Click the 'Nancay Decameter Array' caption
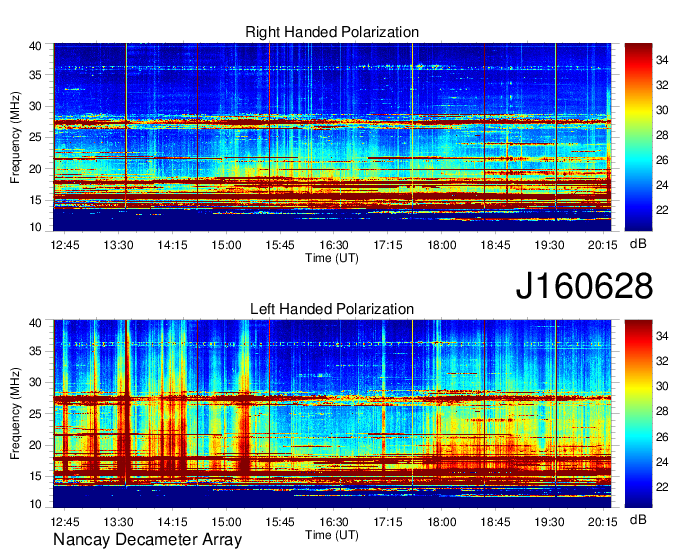Screen dimensions: 680x552 tap(147, 540)
